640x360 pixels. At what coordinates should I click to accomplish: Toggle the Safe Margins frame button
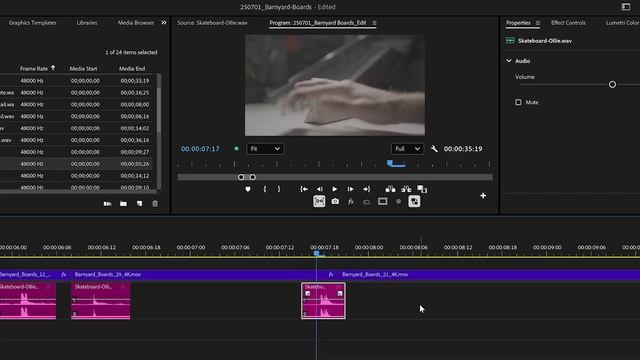pyautogui.click(x=319, y=201)
